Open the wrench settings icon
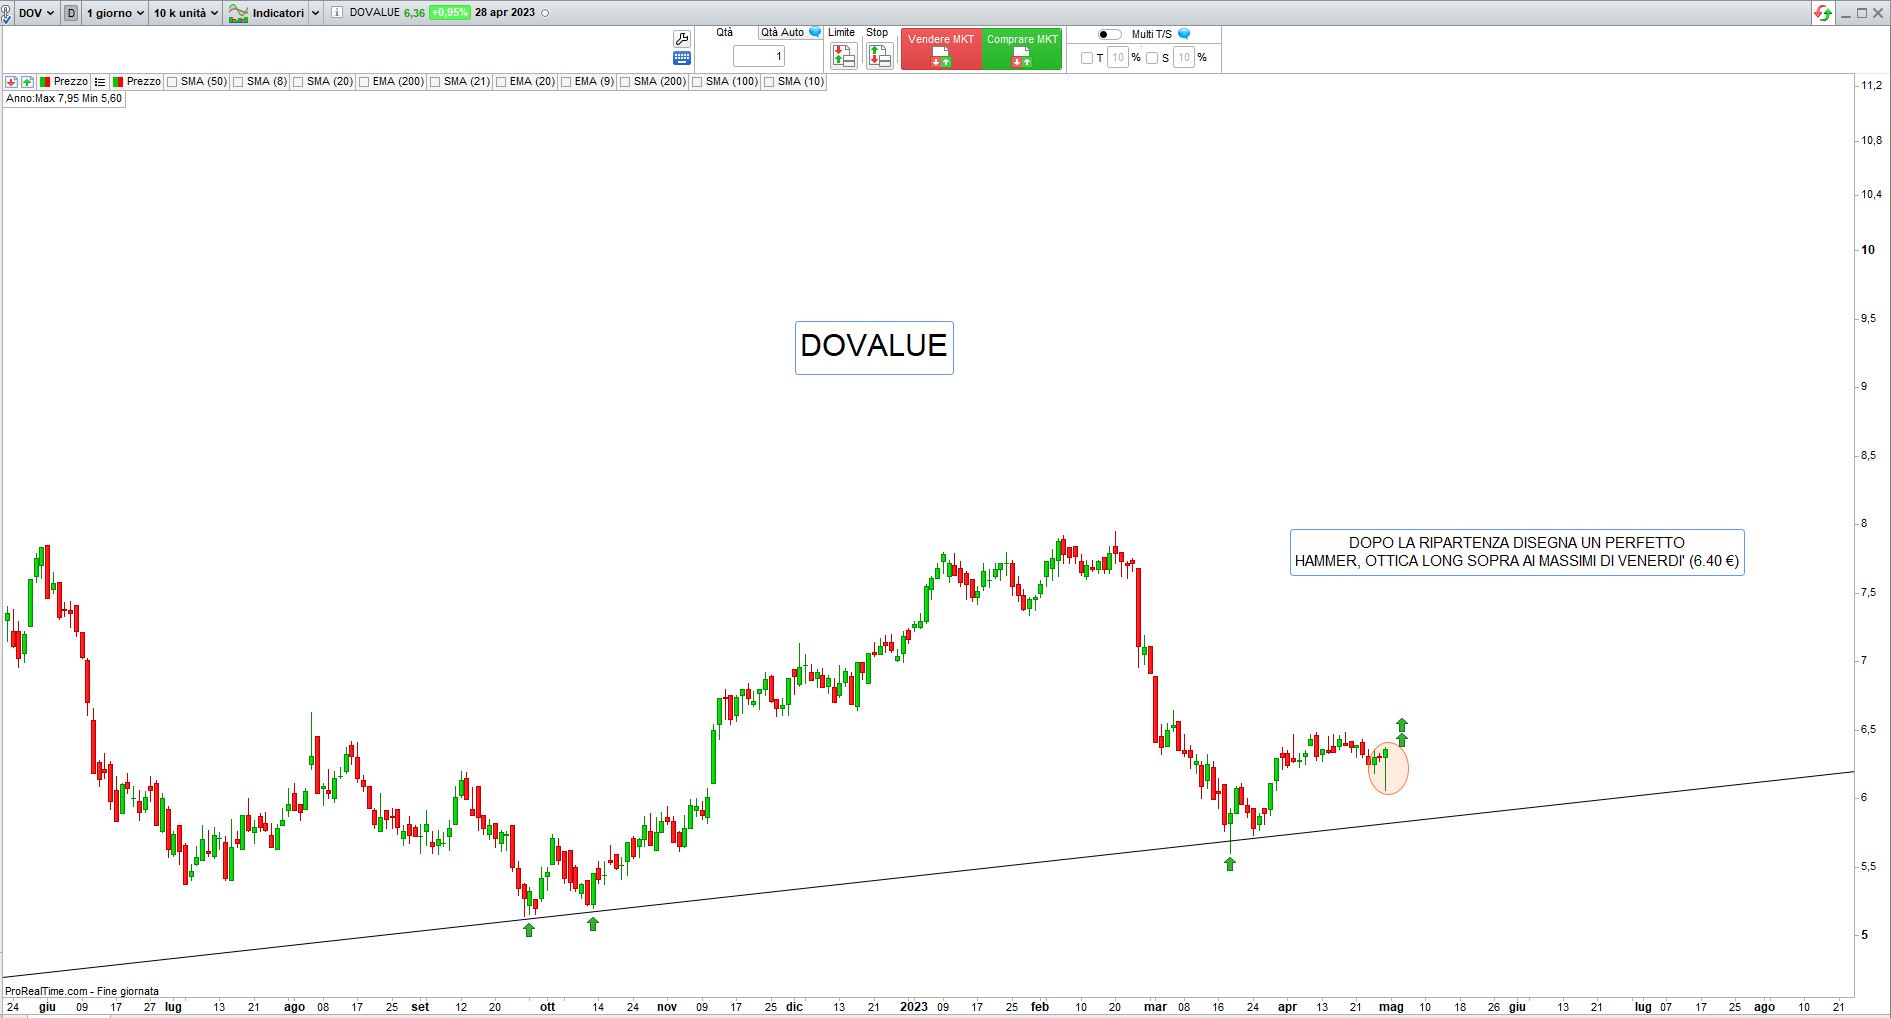 click(682, 39)
